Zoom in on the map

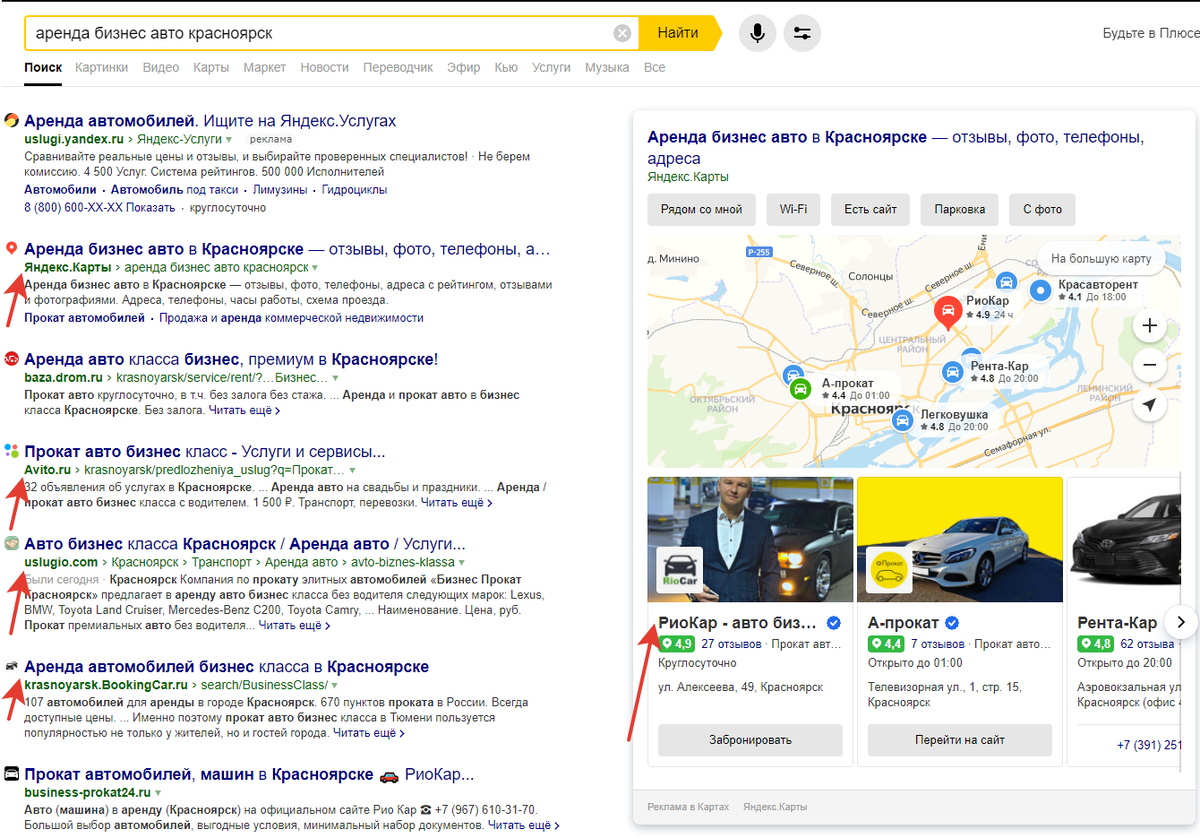point(1149,326)
